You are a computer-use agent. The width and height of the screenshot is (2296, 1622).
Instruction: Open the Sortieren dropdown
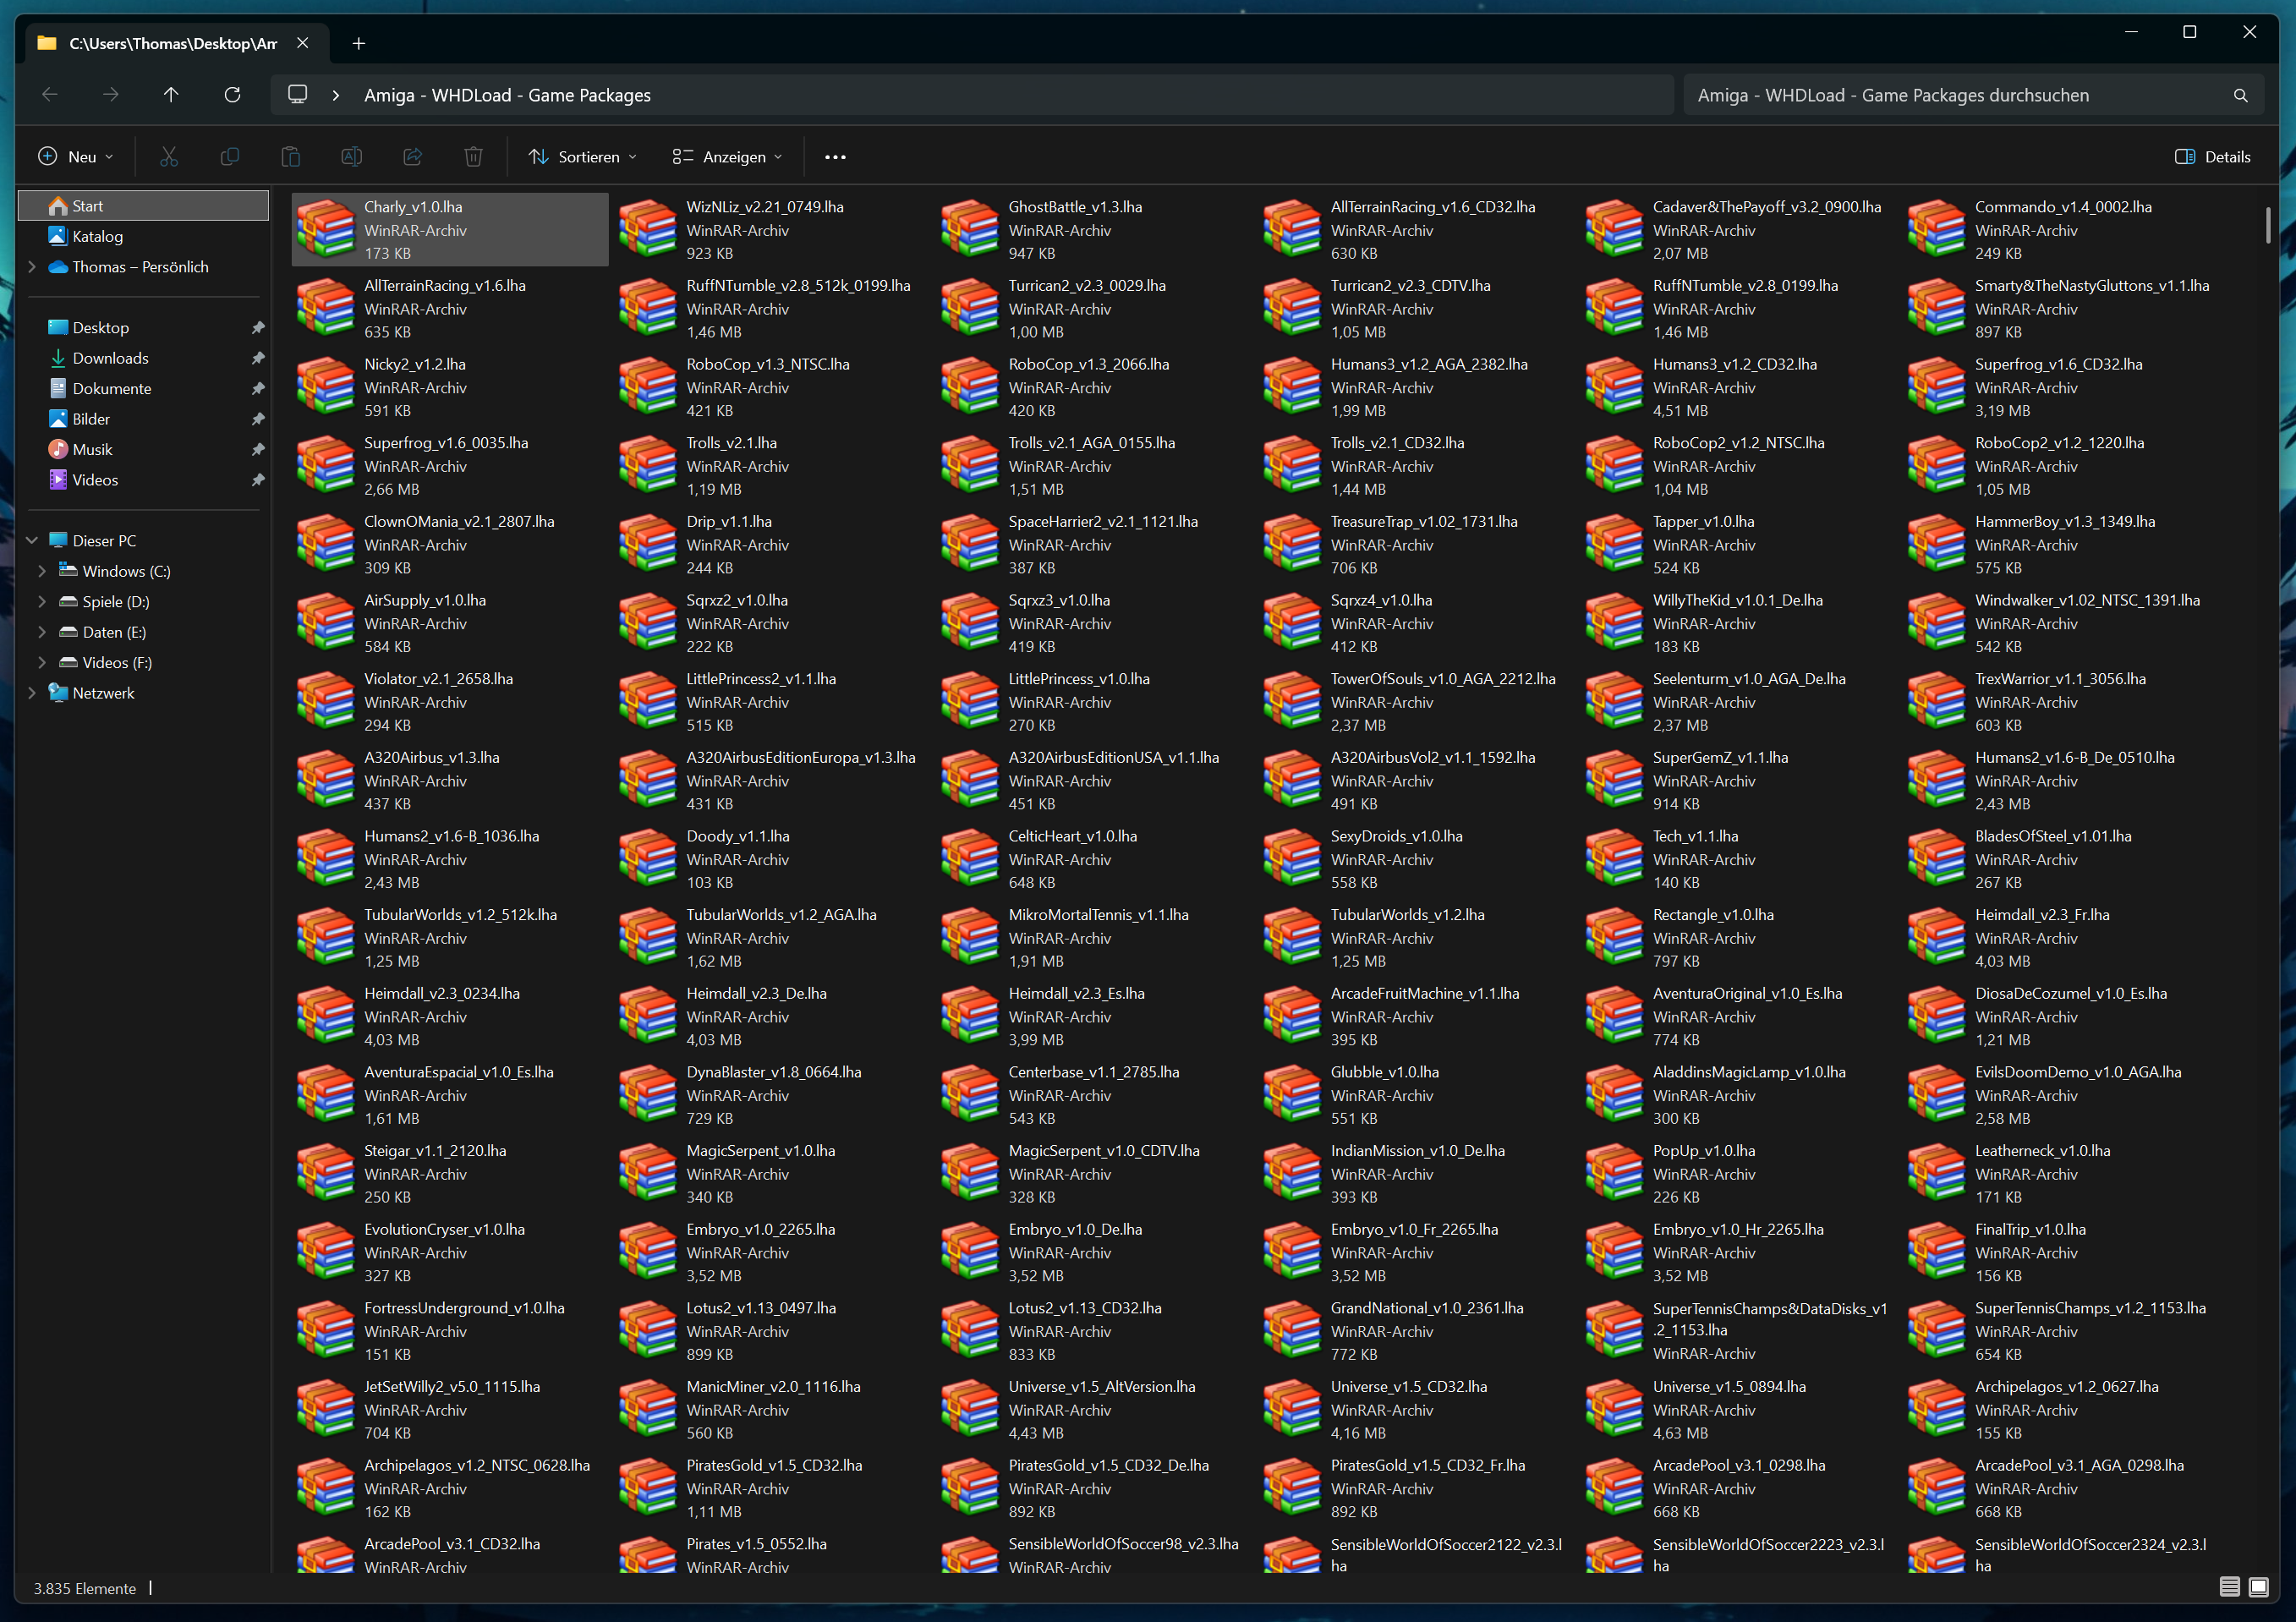(583, 157)
